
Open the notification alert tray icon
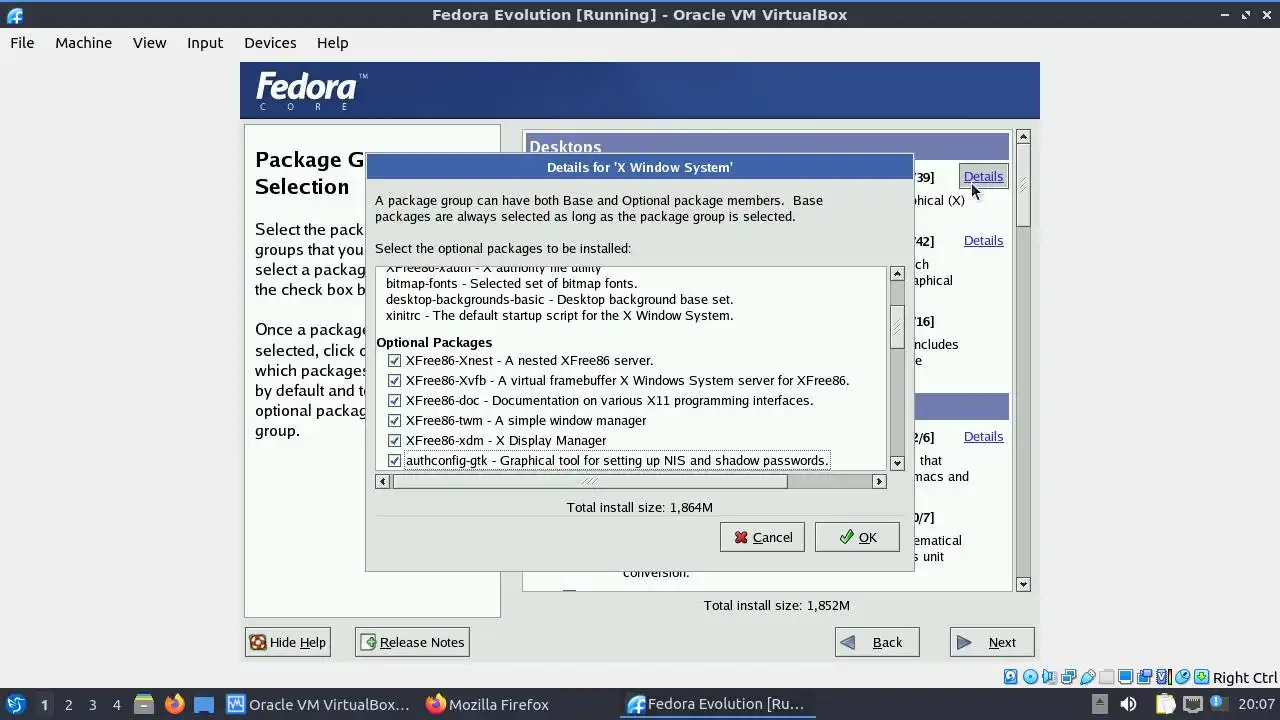pos(1219,703)
